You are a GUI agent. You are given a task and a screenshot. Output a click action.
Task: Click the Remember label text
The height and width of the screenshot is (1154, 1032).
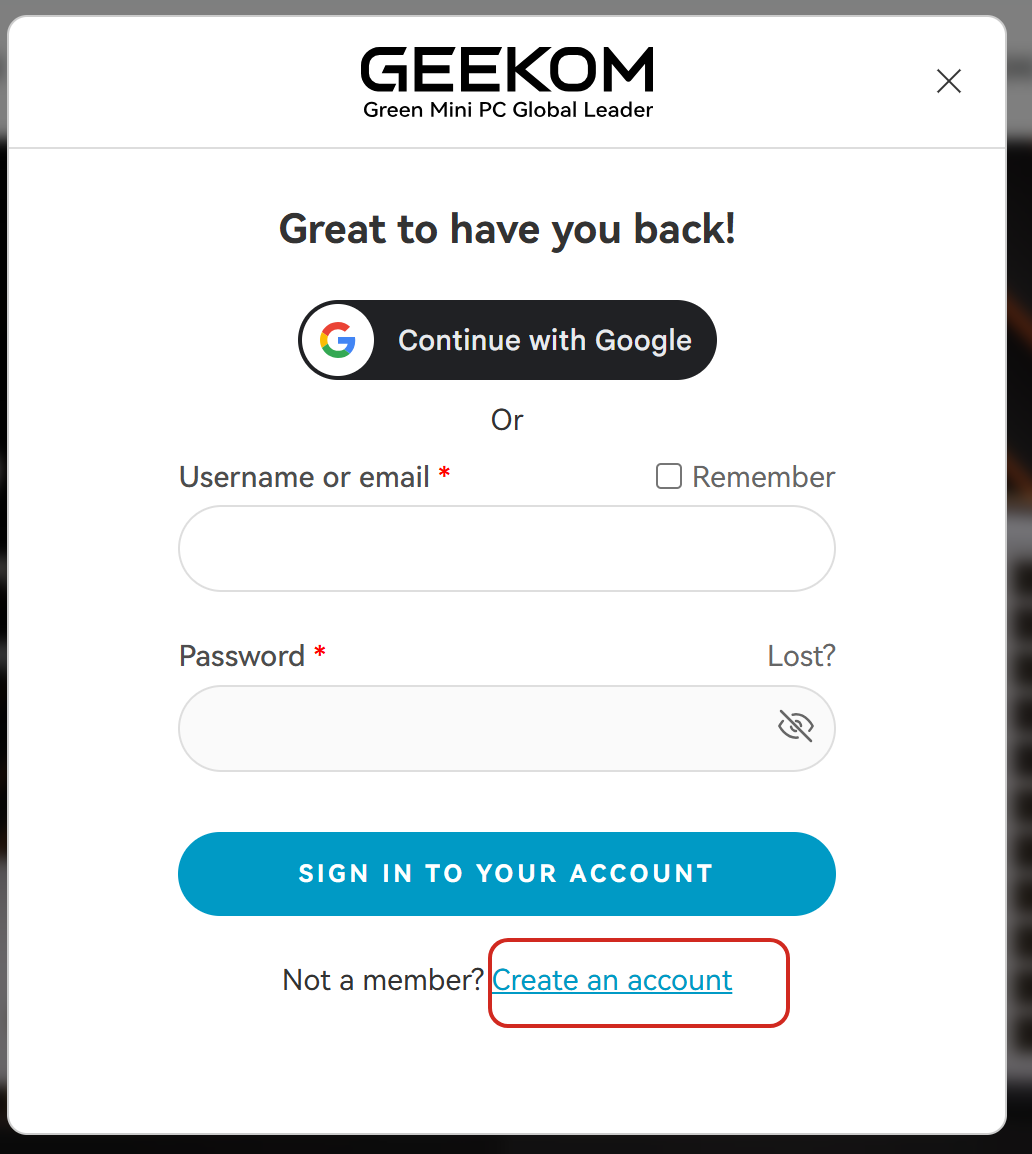(x=763, y=477)
